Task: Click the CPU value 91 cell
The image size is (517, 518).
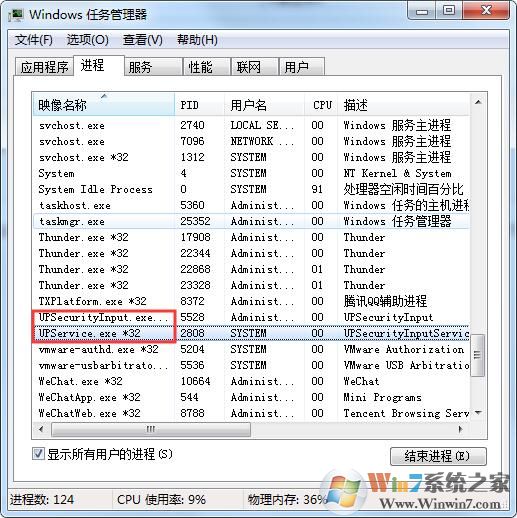Action: click(317, 189)
